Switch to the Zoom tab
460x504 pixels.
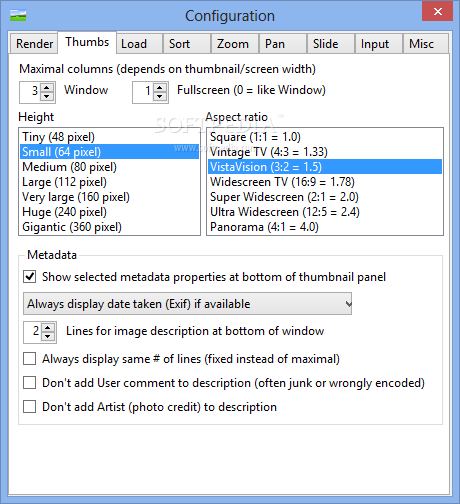(x=235, y=44)
